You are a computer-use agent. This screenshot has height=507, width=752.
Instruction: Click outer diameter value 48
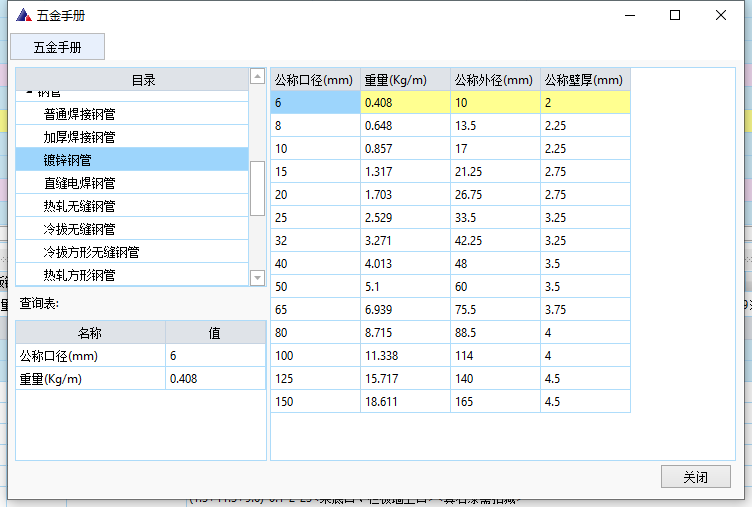(495, 264)
